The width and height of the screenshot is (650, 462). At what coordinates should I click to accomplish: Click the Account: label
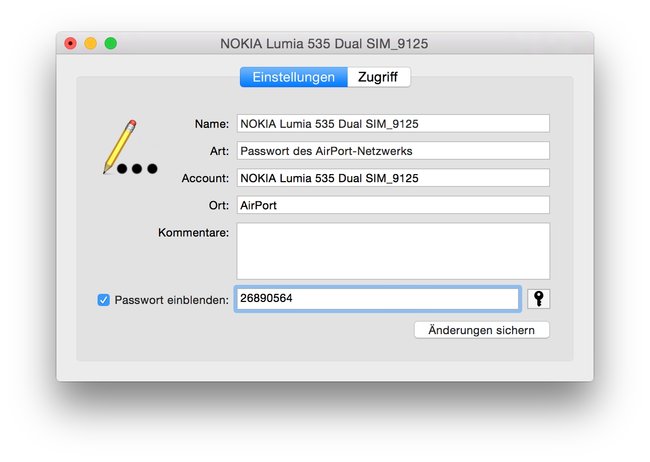pyautogui.click(x=205, y=178)
